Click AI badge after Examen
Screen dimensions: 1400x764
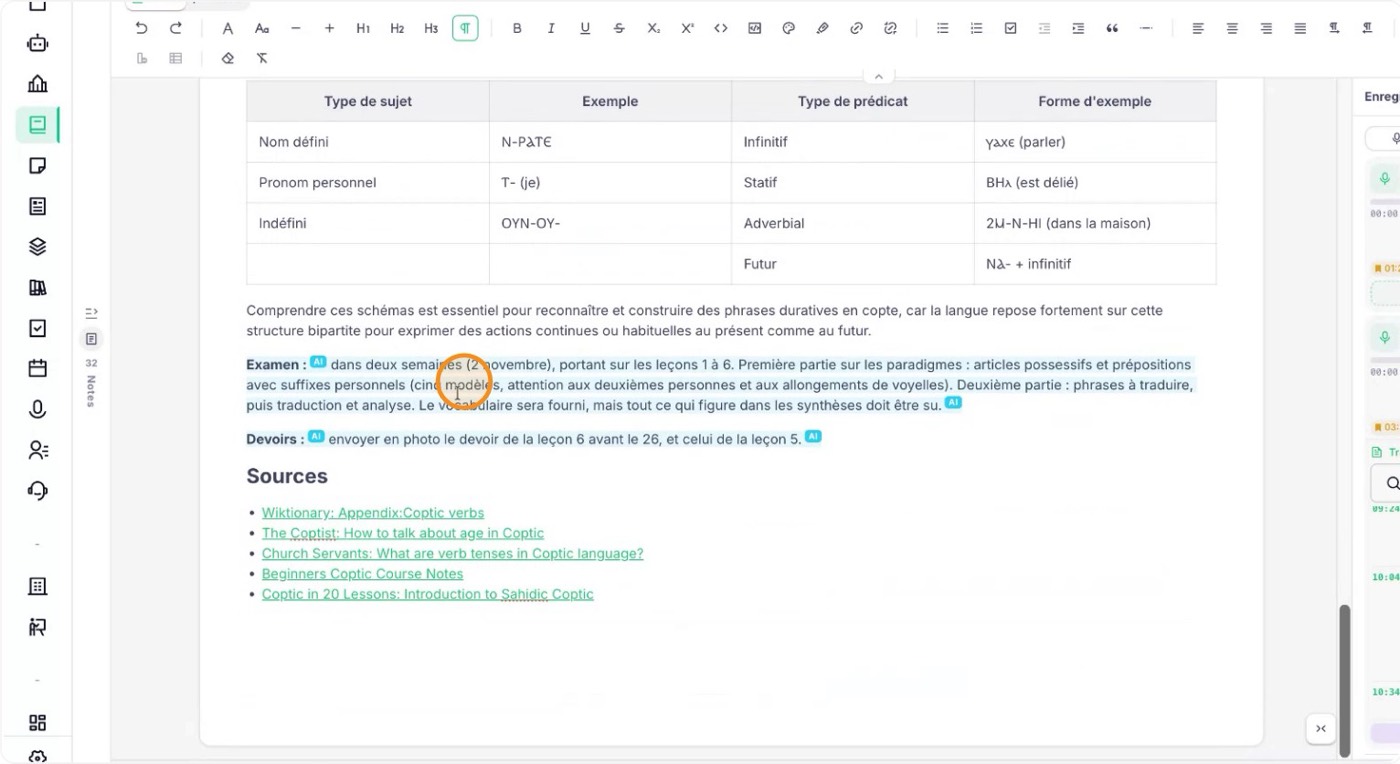[318, 362]
